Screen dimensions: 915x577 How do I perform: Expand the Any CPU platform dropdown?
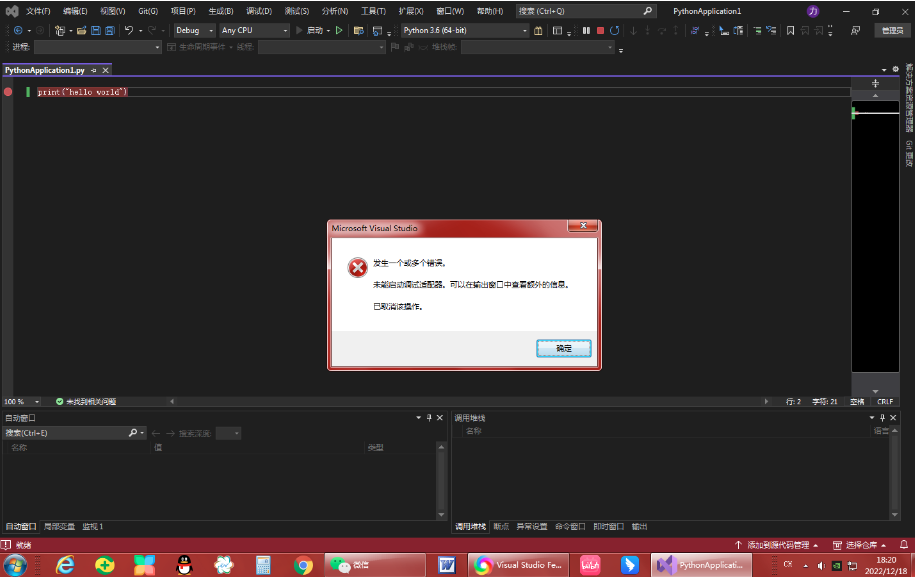point(285,30)
